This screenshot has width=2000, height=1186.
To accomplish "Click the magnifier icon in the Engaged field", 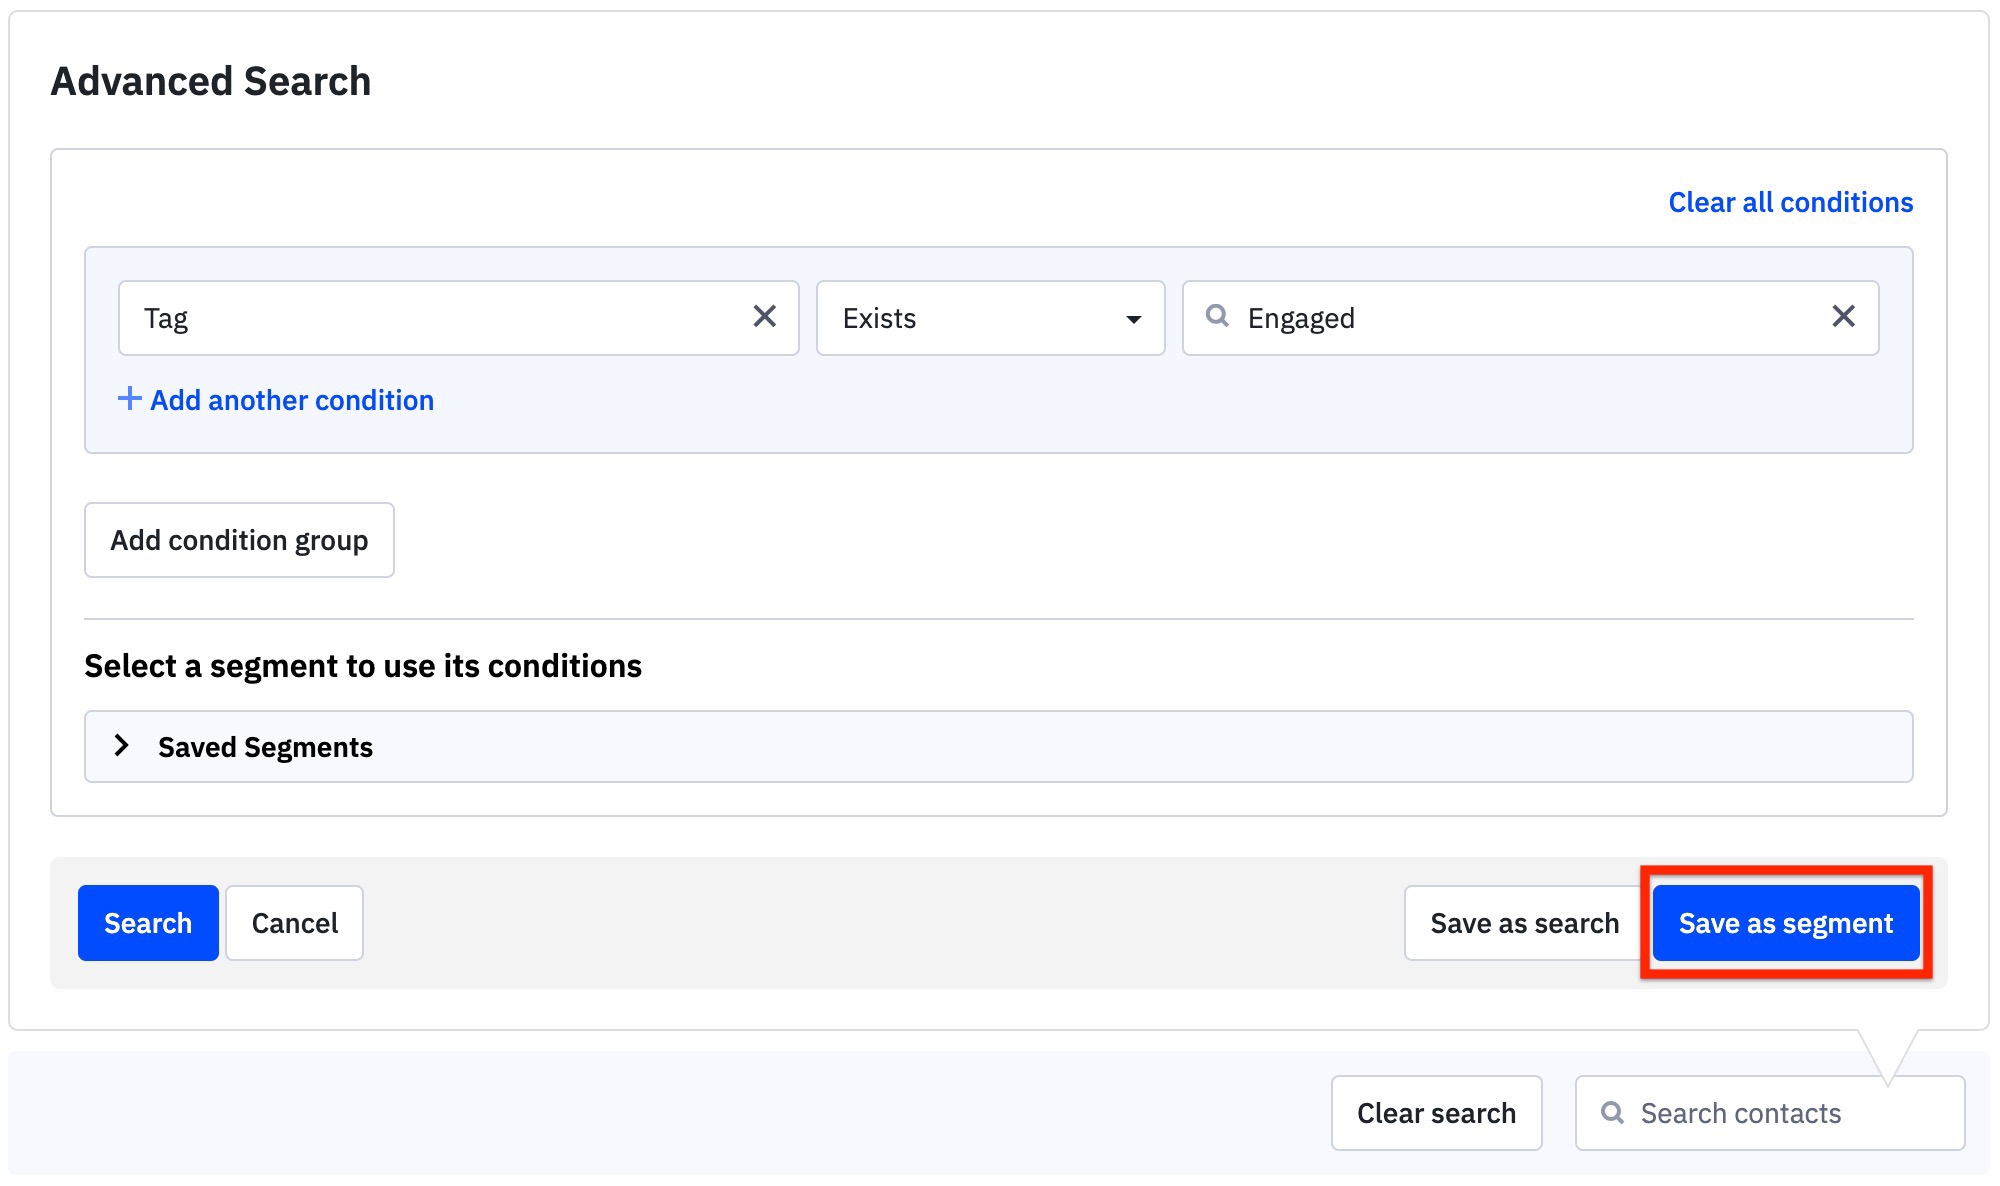I will [1217, 316].
